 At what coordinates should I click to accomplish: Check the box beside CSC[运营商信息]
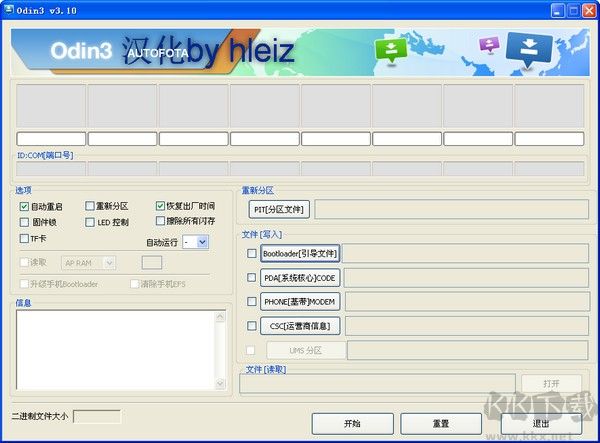pos(251,326)
